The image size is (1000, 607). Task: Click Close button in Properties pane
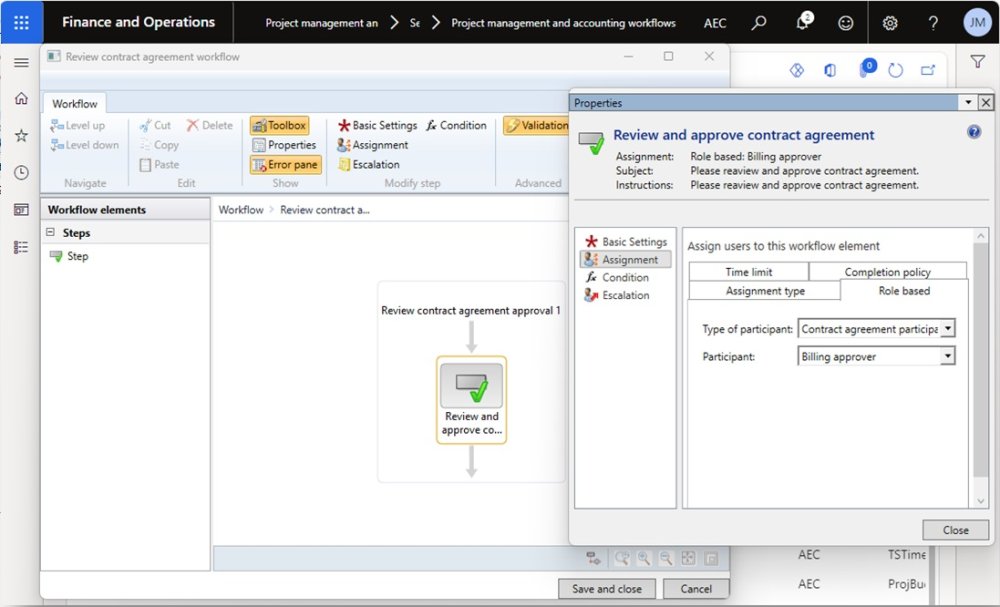coord(955,530)
